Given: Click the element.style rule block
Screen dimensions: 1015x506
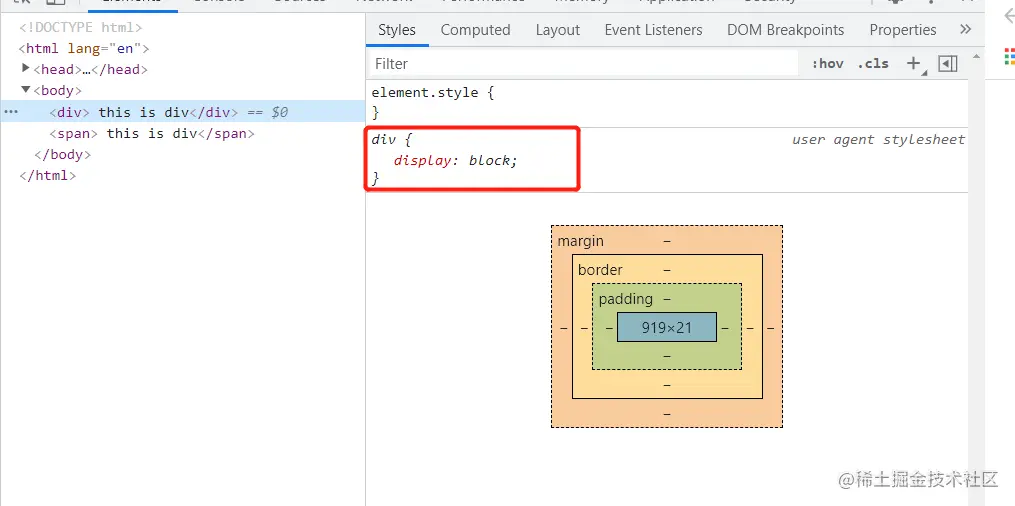Looking at the screenshot, I should click(x=667, y=102).
